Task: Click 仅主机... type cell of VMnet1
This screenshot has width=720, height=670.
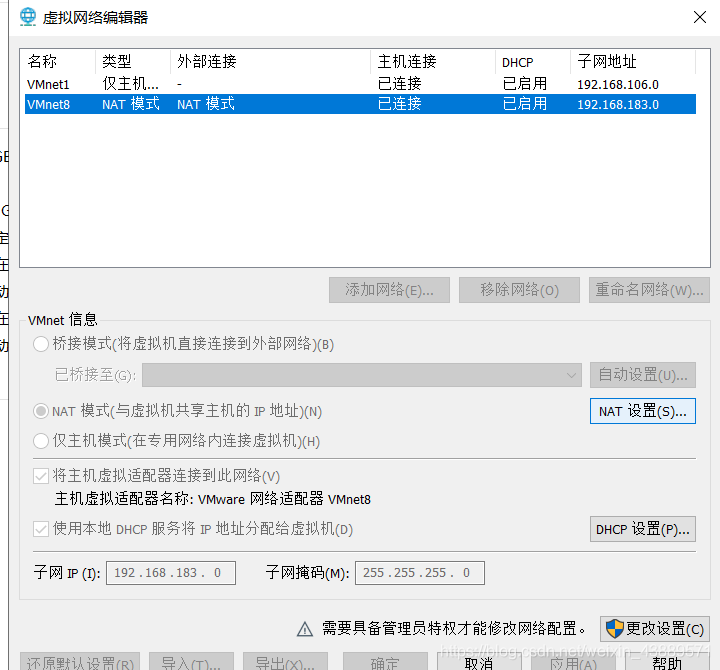Action: (x=130, y=84)
